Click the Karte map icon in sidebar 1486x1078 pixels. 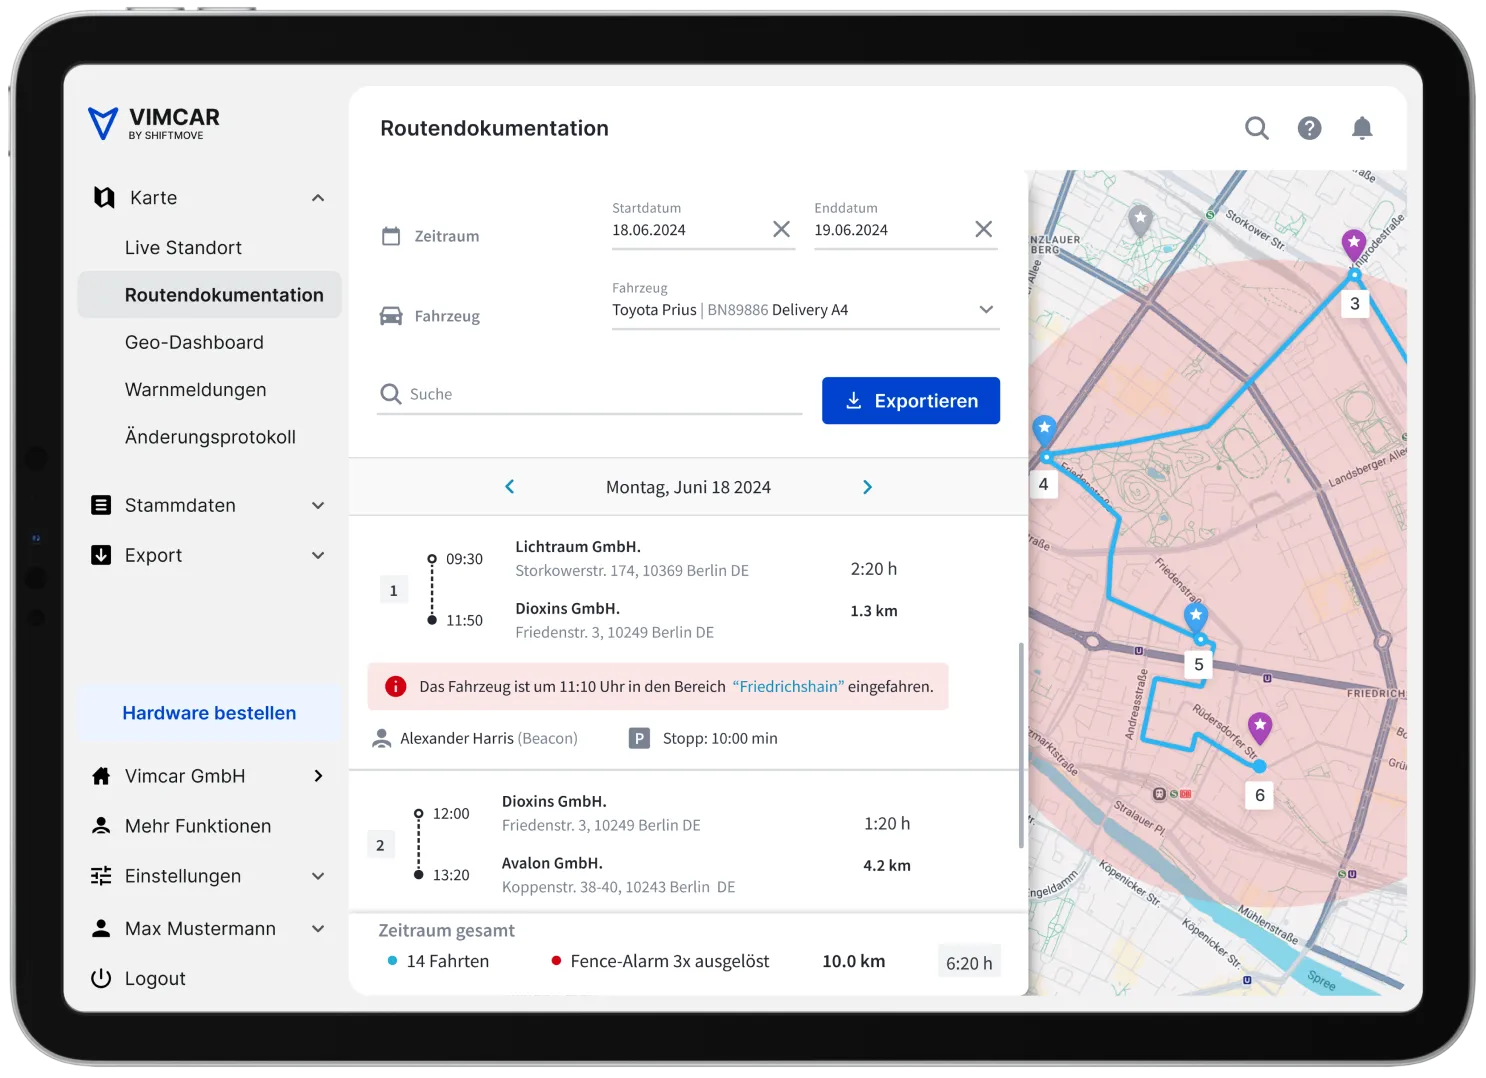pos(103,197)
